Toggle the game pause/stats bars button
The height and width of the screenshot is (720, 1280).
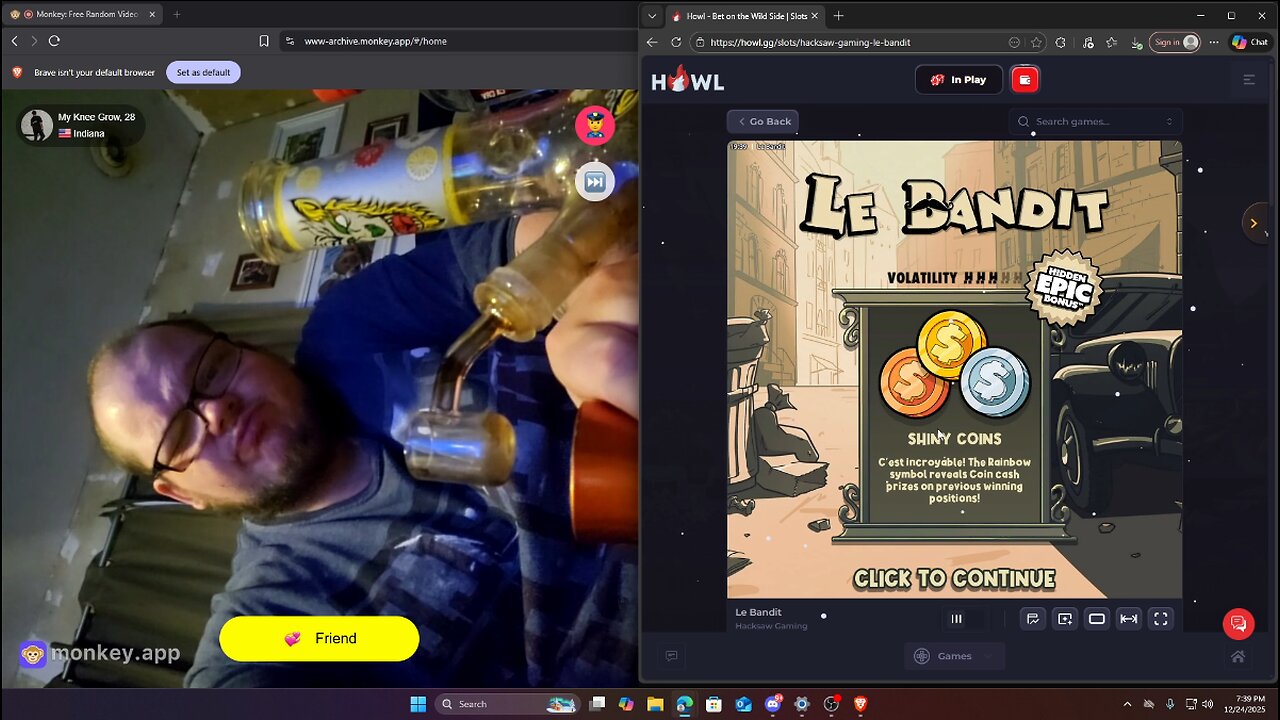point(956,619)
